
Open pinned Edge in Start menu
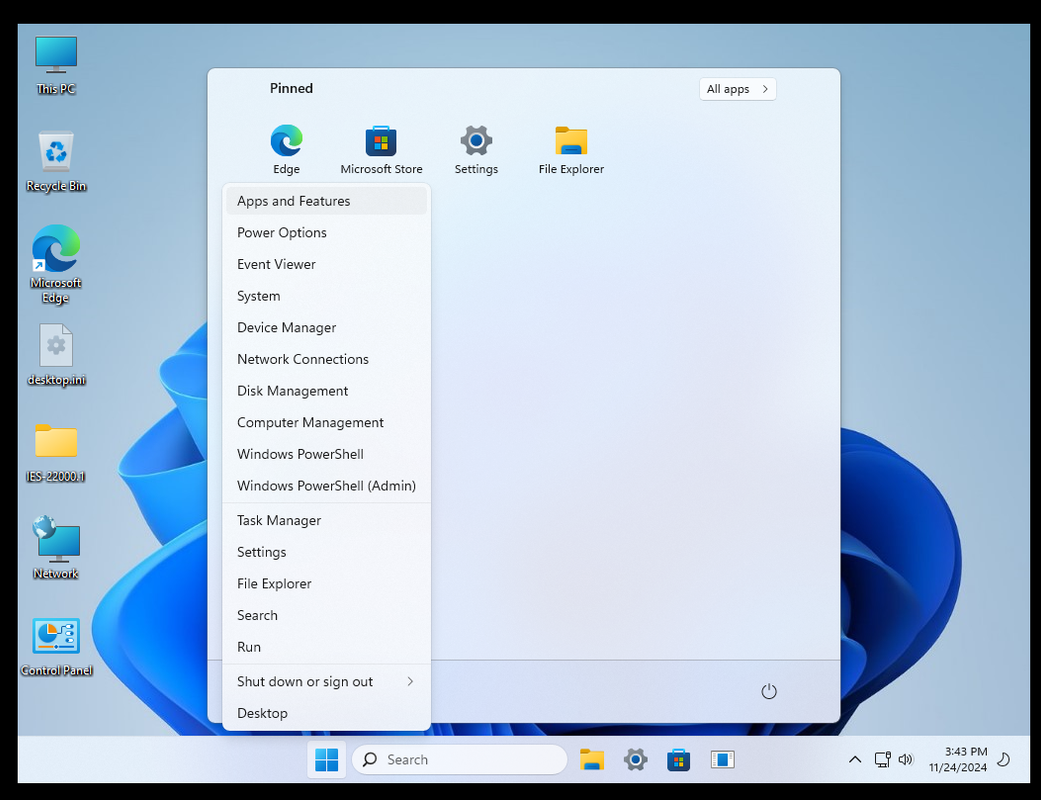tap(286, 149)
